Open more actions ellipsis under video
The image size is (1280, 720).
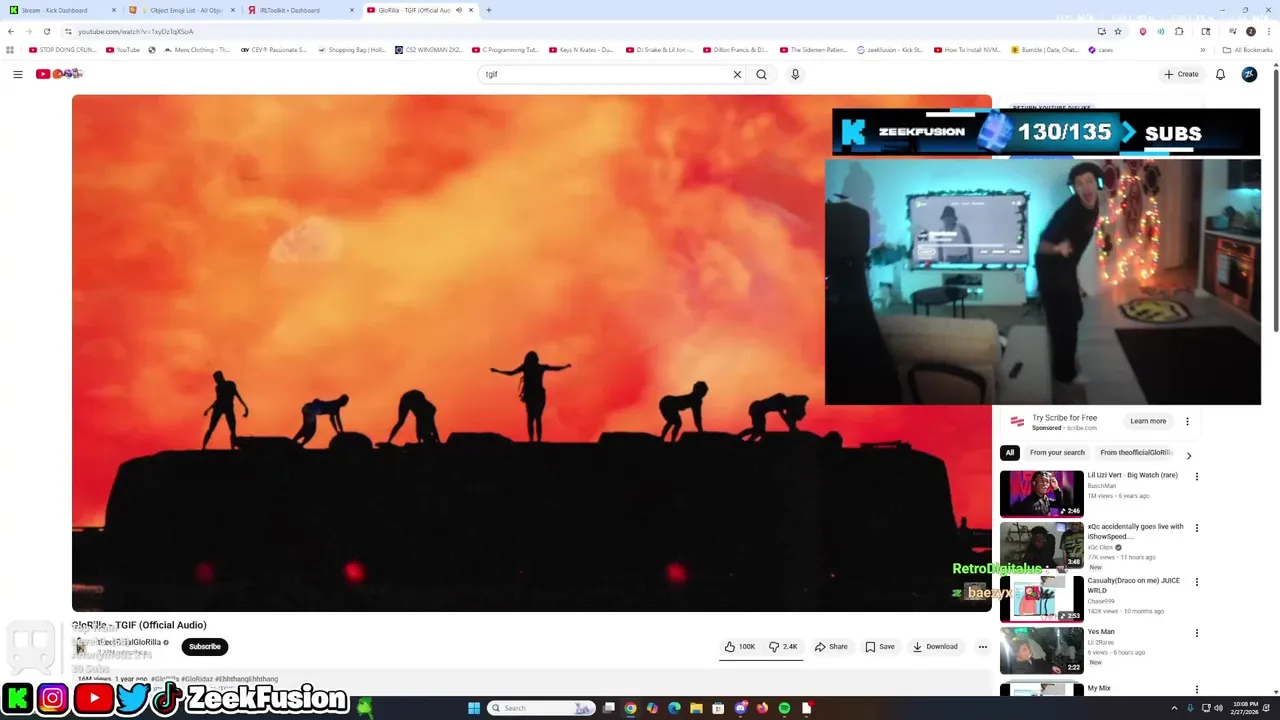click(x=982, y=647)
